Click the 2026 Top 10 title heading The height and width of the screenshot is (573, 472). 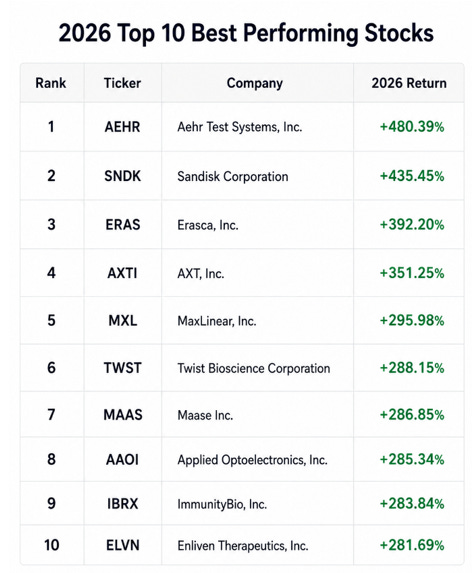tap(246, 33)
